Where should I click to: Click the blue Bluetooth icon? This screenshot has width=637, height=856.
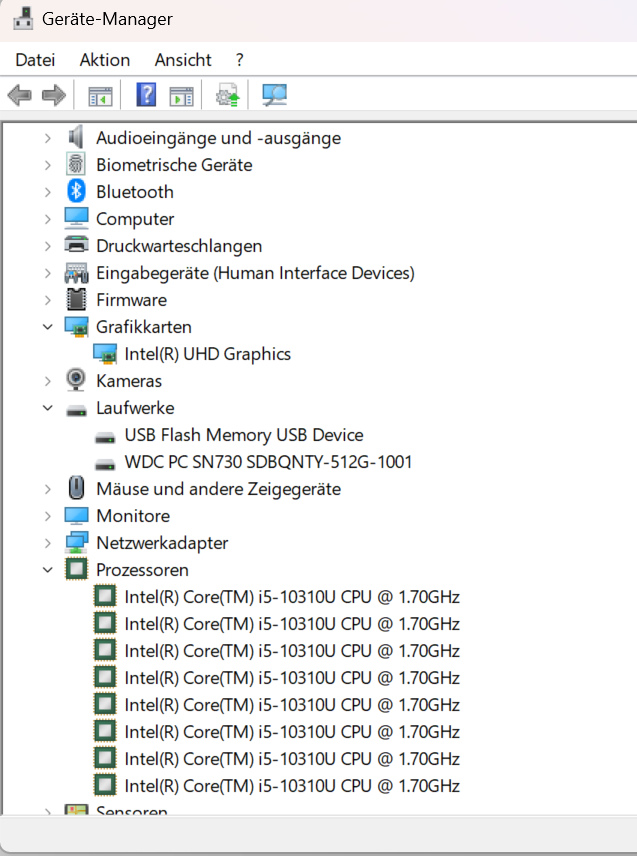(76, 191)
